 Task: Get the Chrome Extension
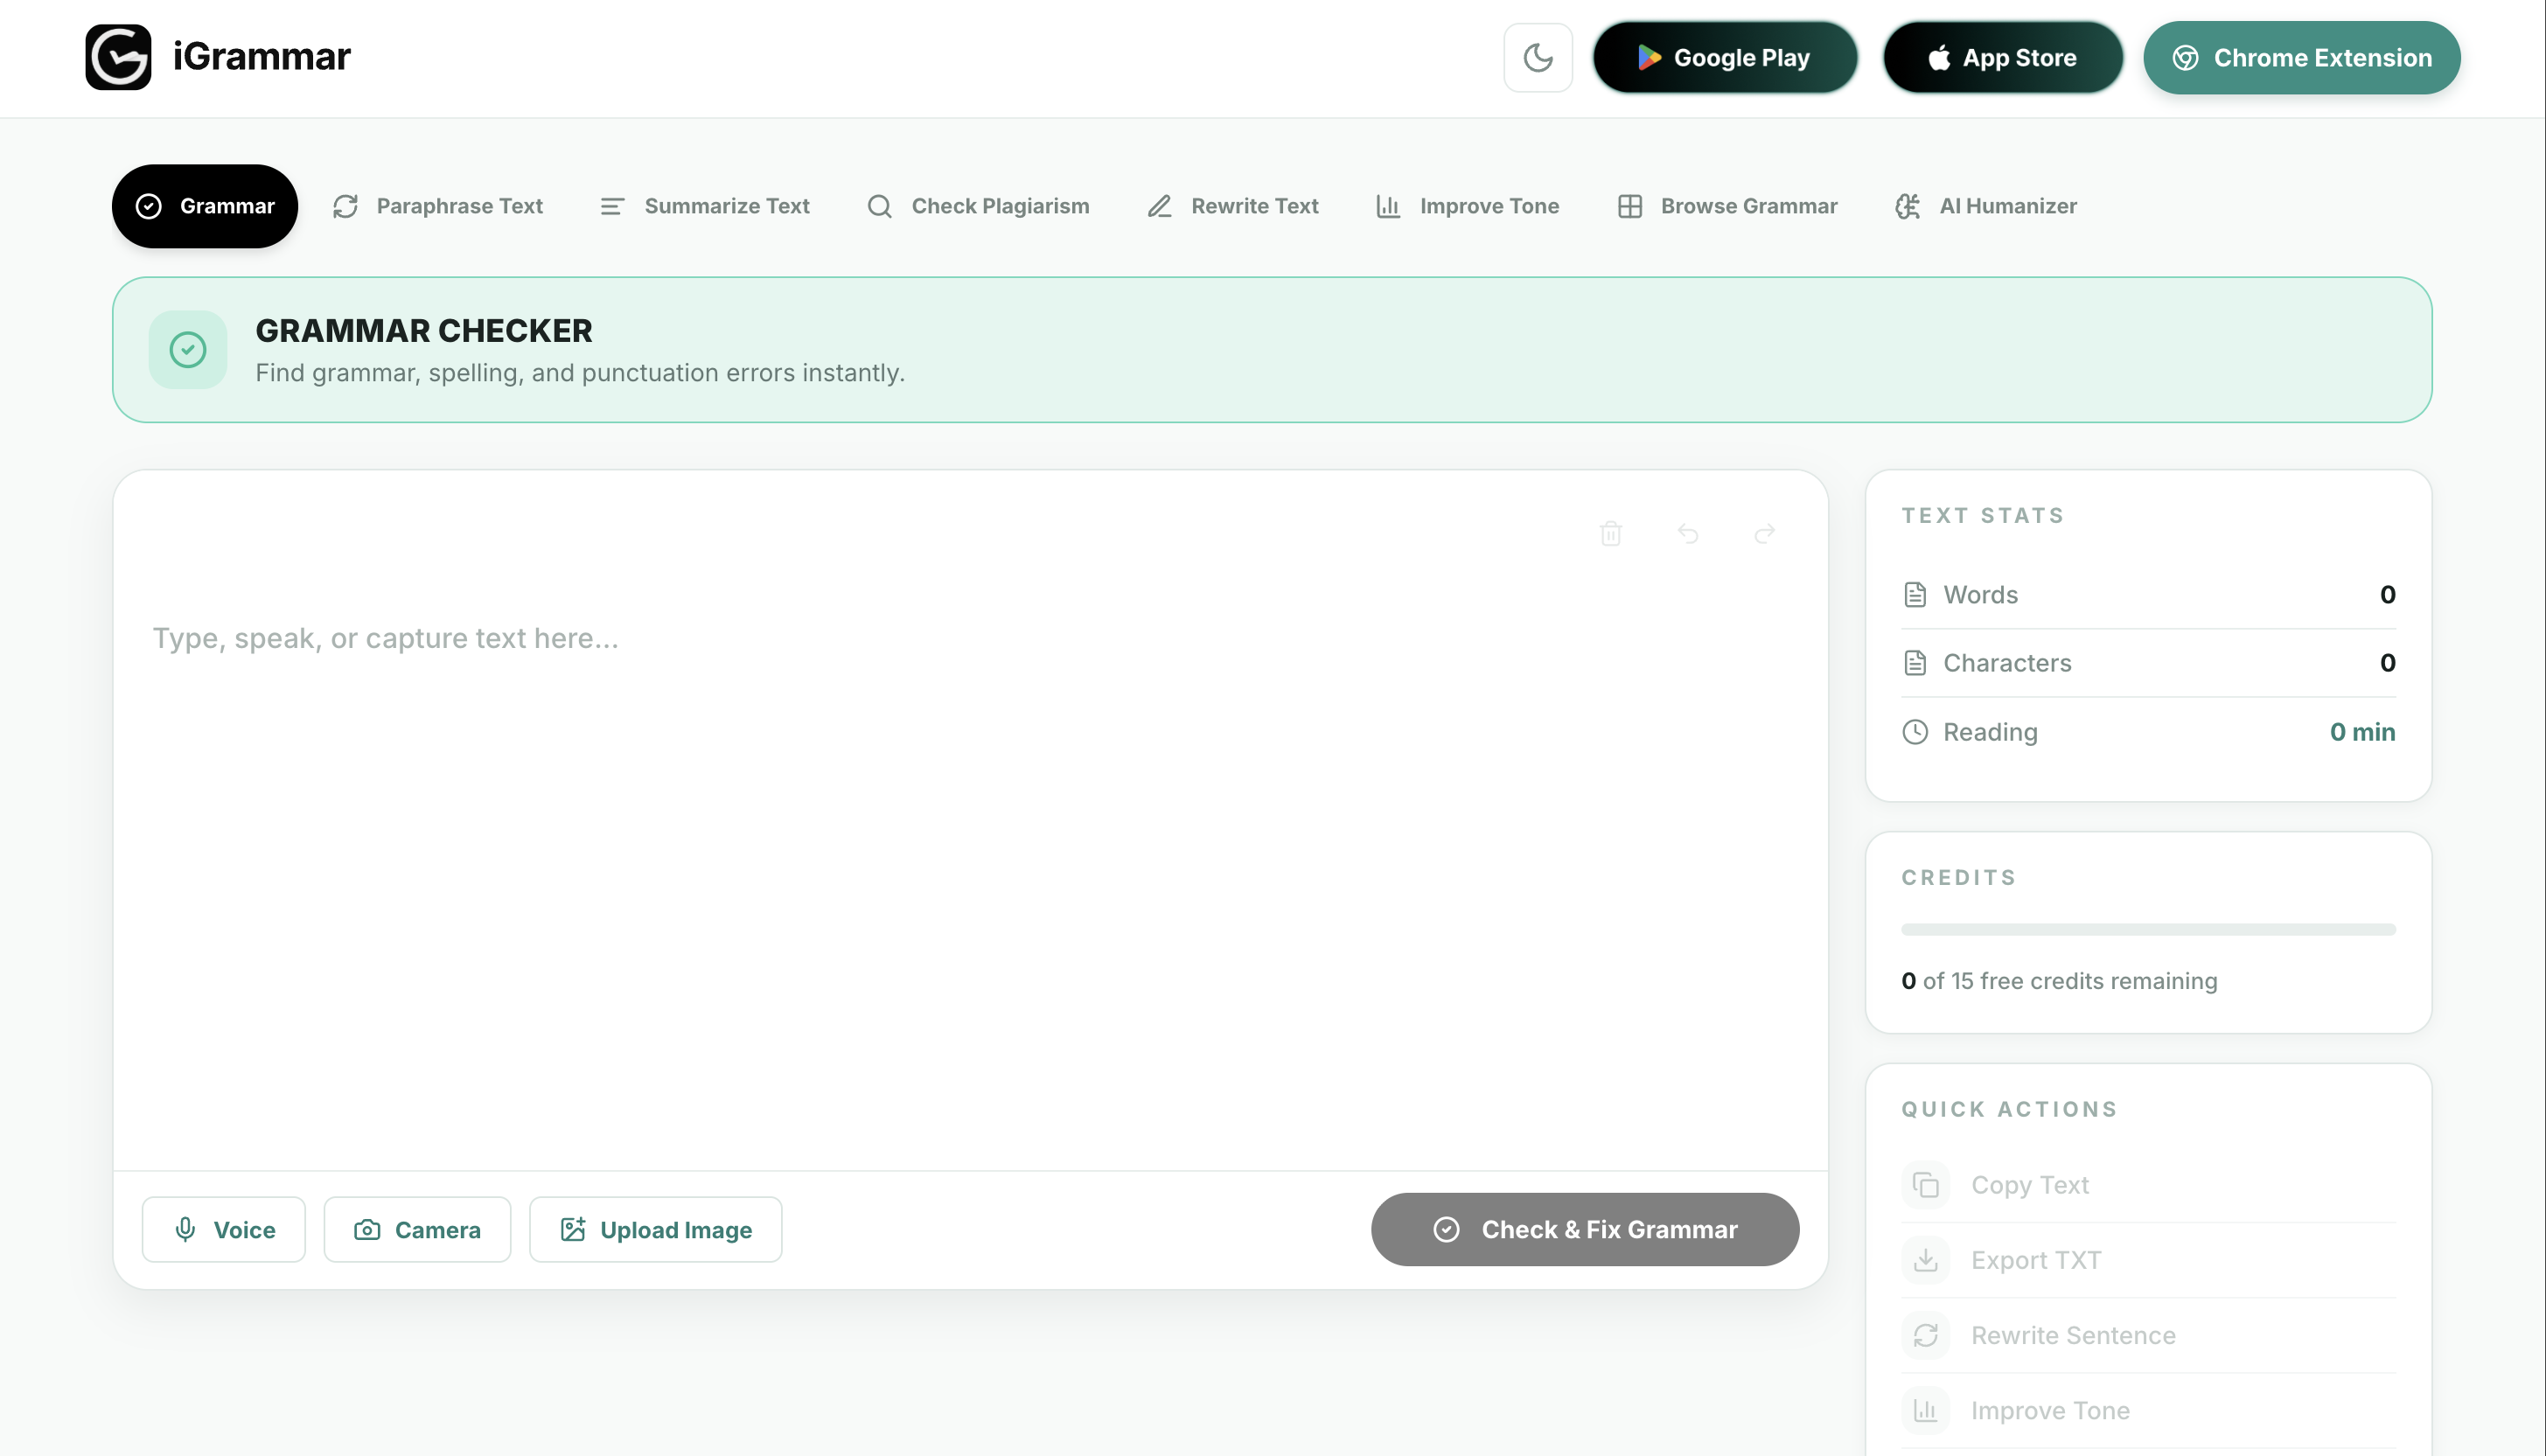pyautogui.click(x=2301, y=57)
